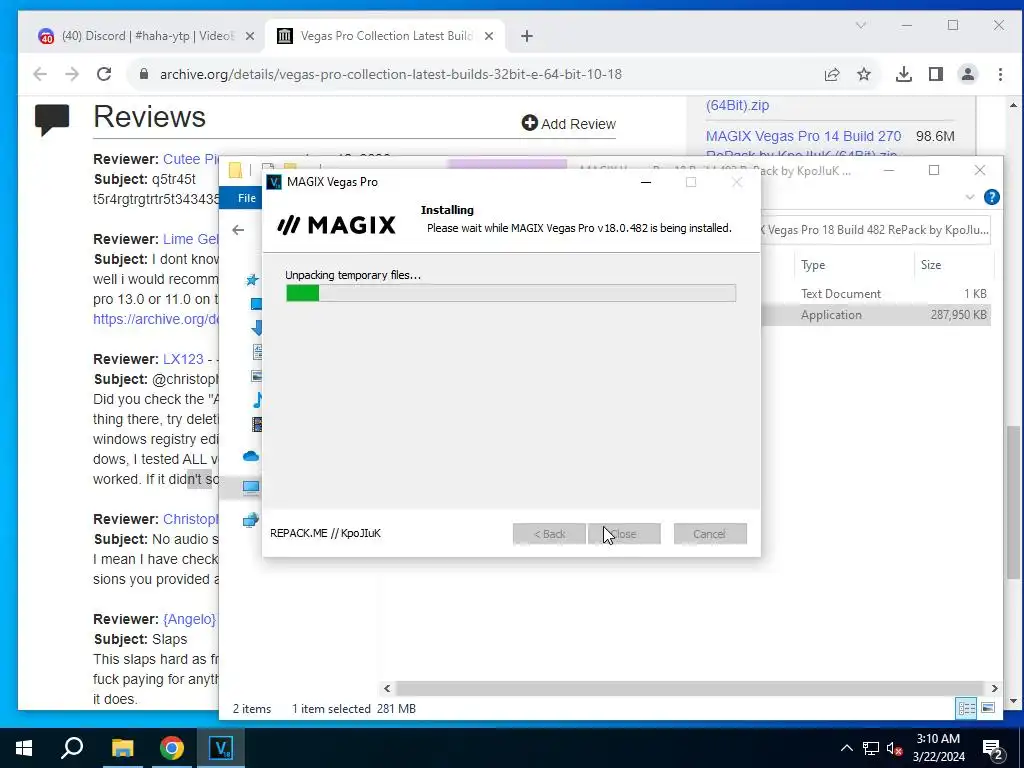Minimize the MAGIX Vegas Pro installer
This screenshot has height=768, width=1024.
click(x=646, y=182)
